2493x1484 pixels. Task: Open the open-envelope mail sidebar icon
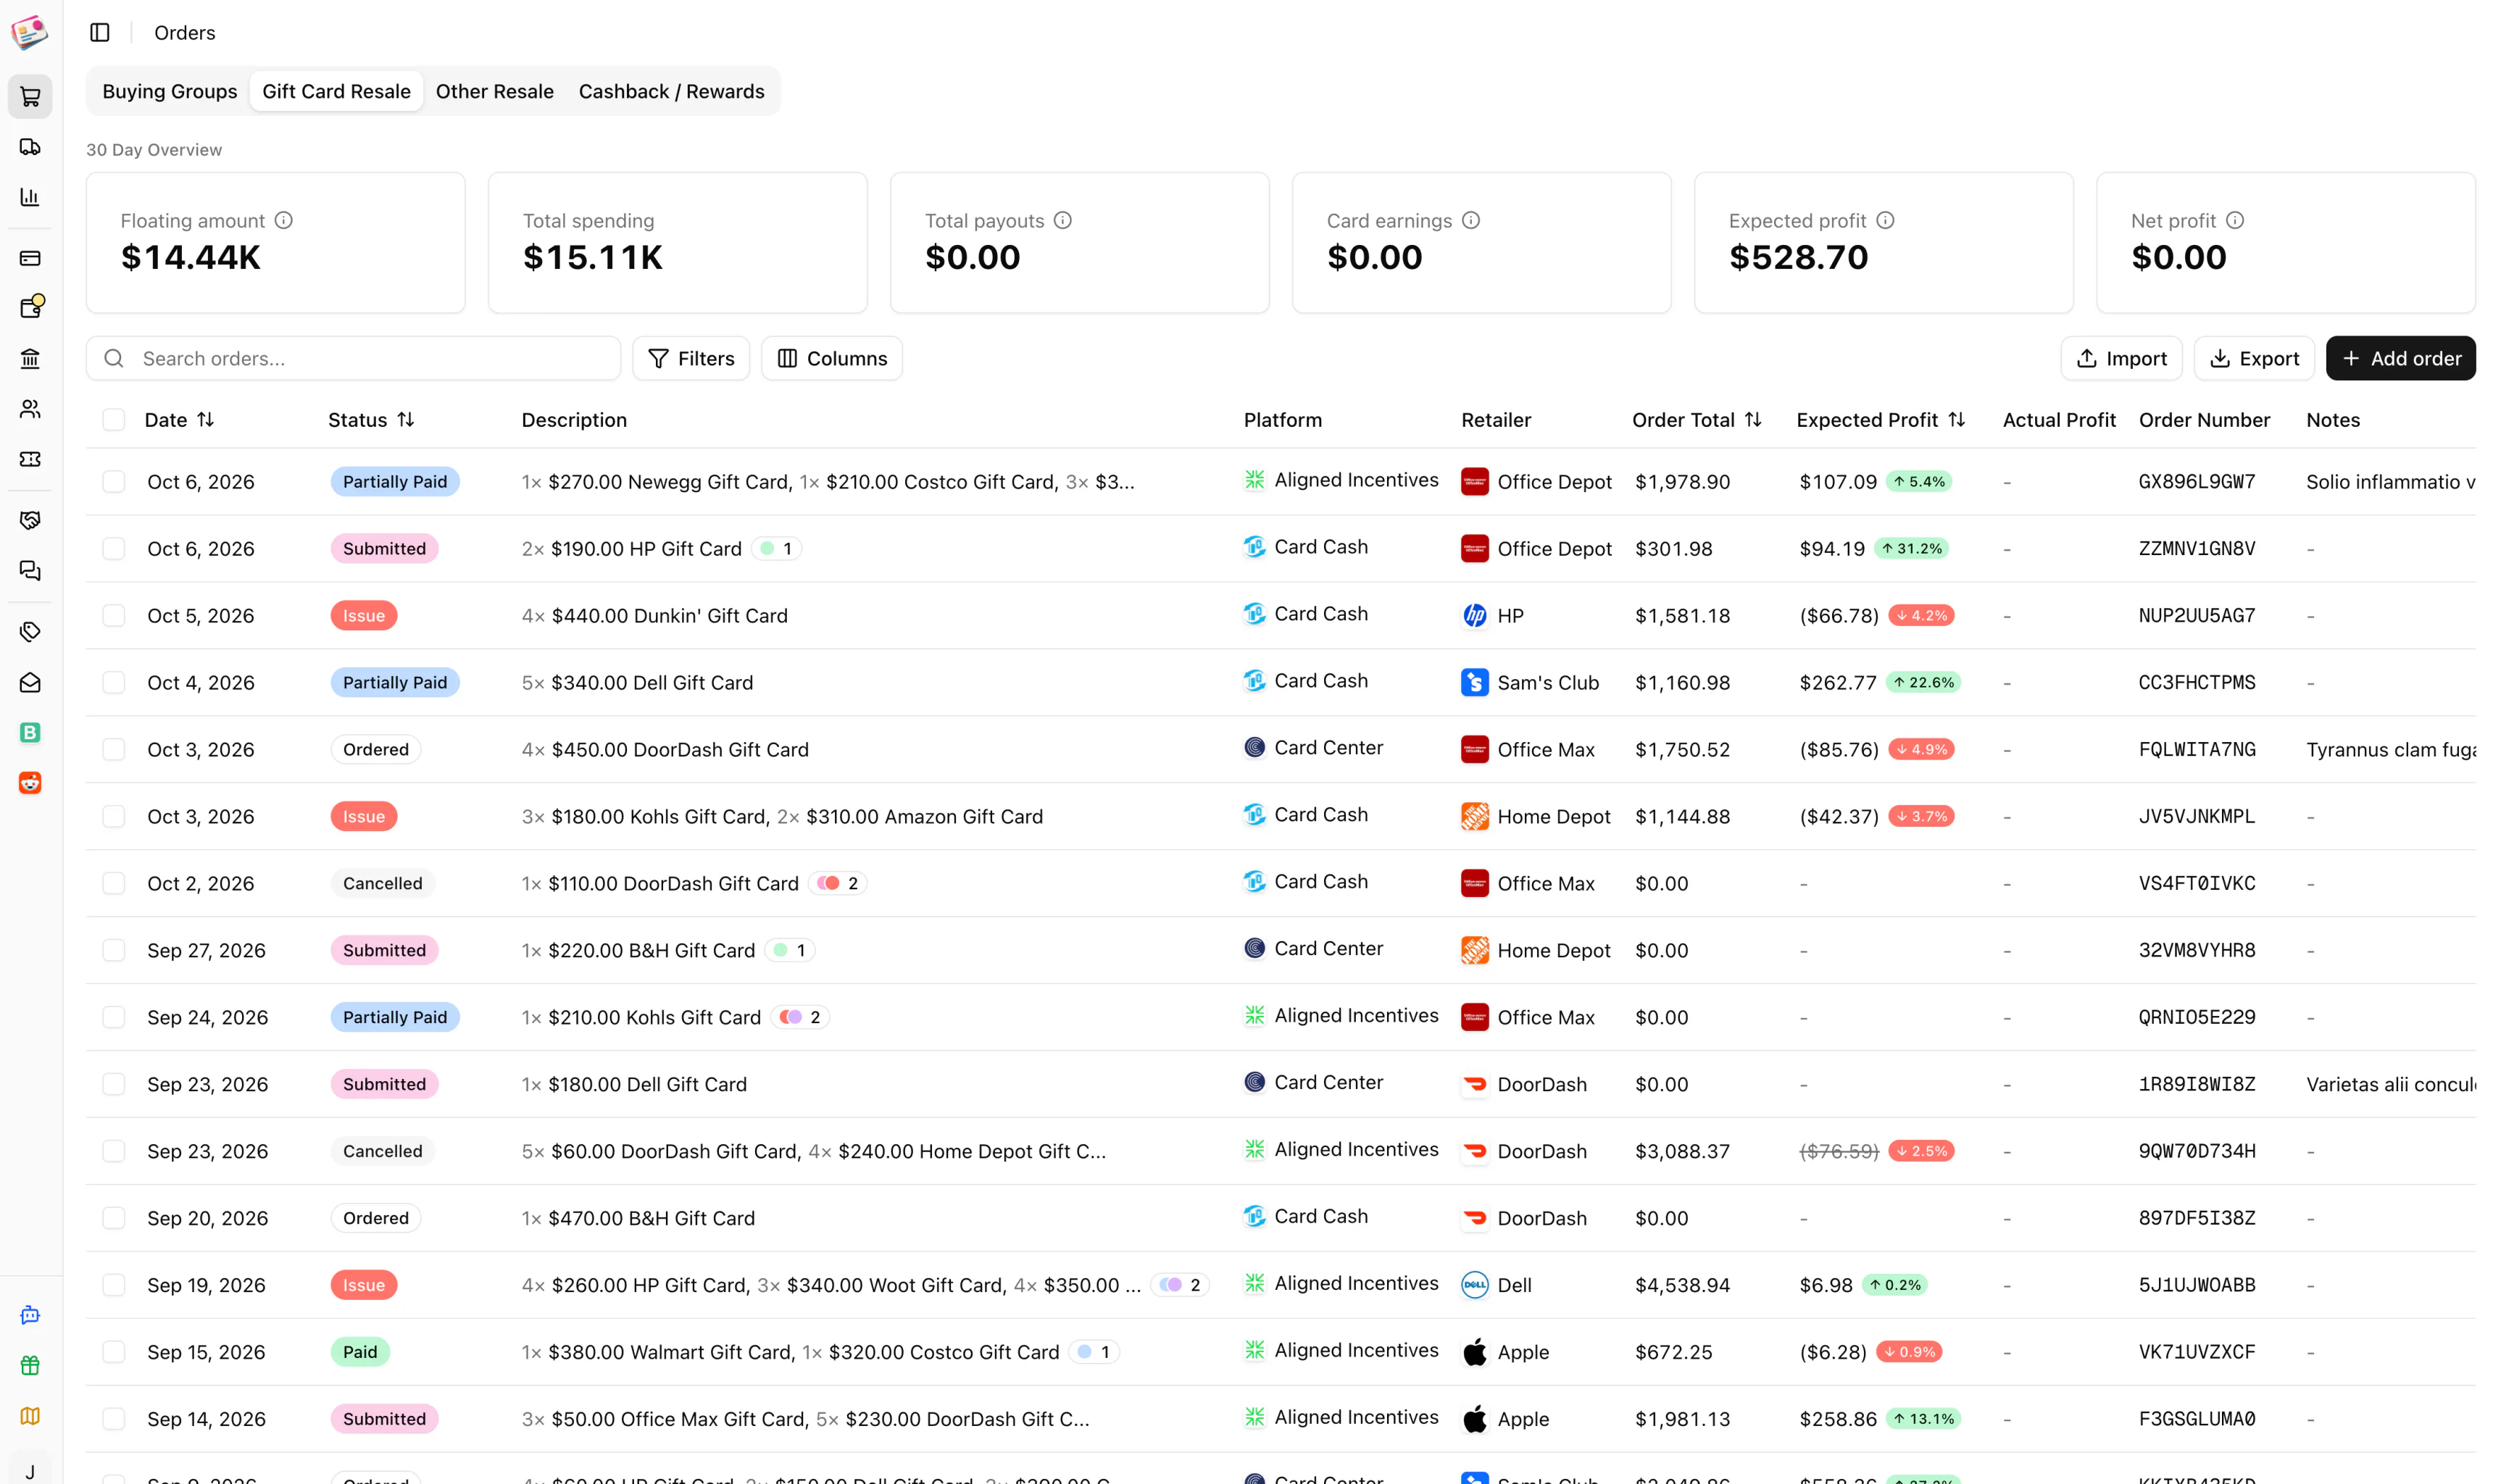pyautogui.click(x=30, y=682)
